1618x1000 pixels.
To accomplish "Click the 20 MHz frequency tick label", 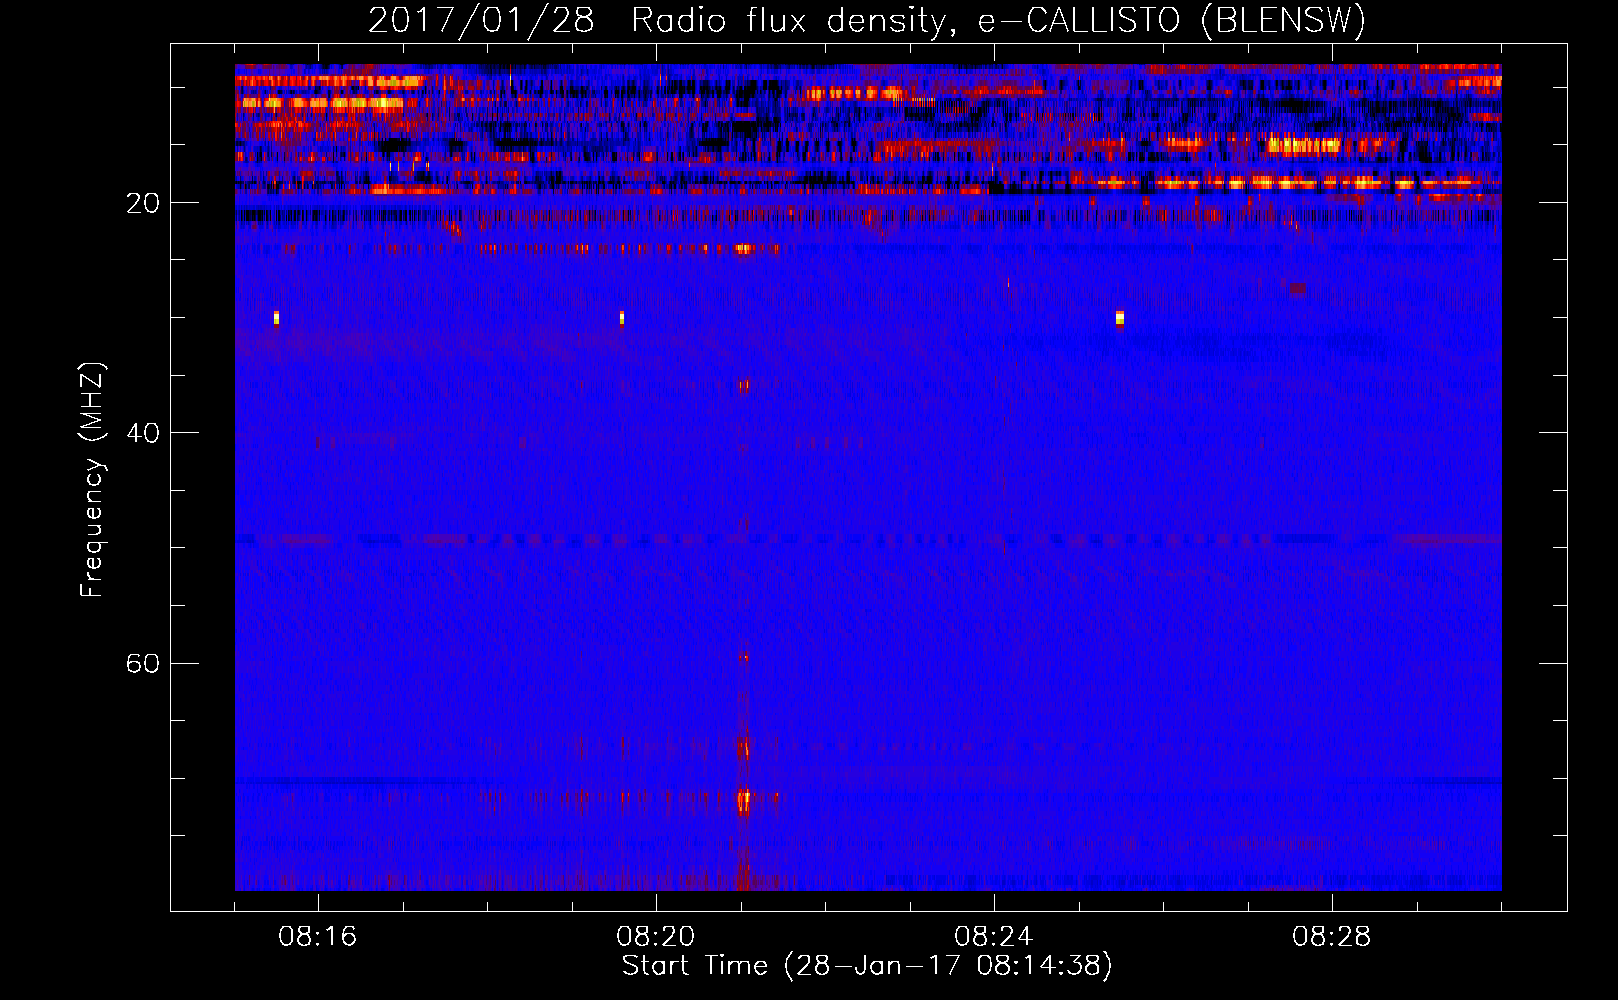I will 143,203.
